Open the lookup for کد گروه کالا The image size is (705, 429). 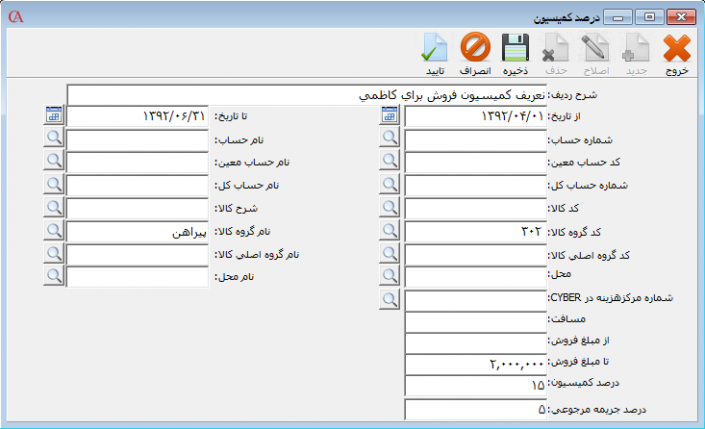coord(391,231)
